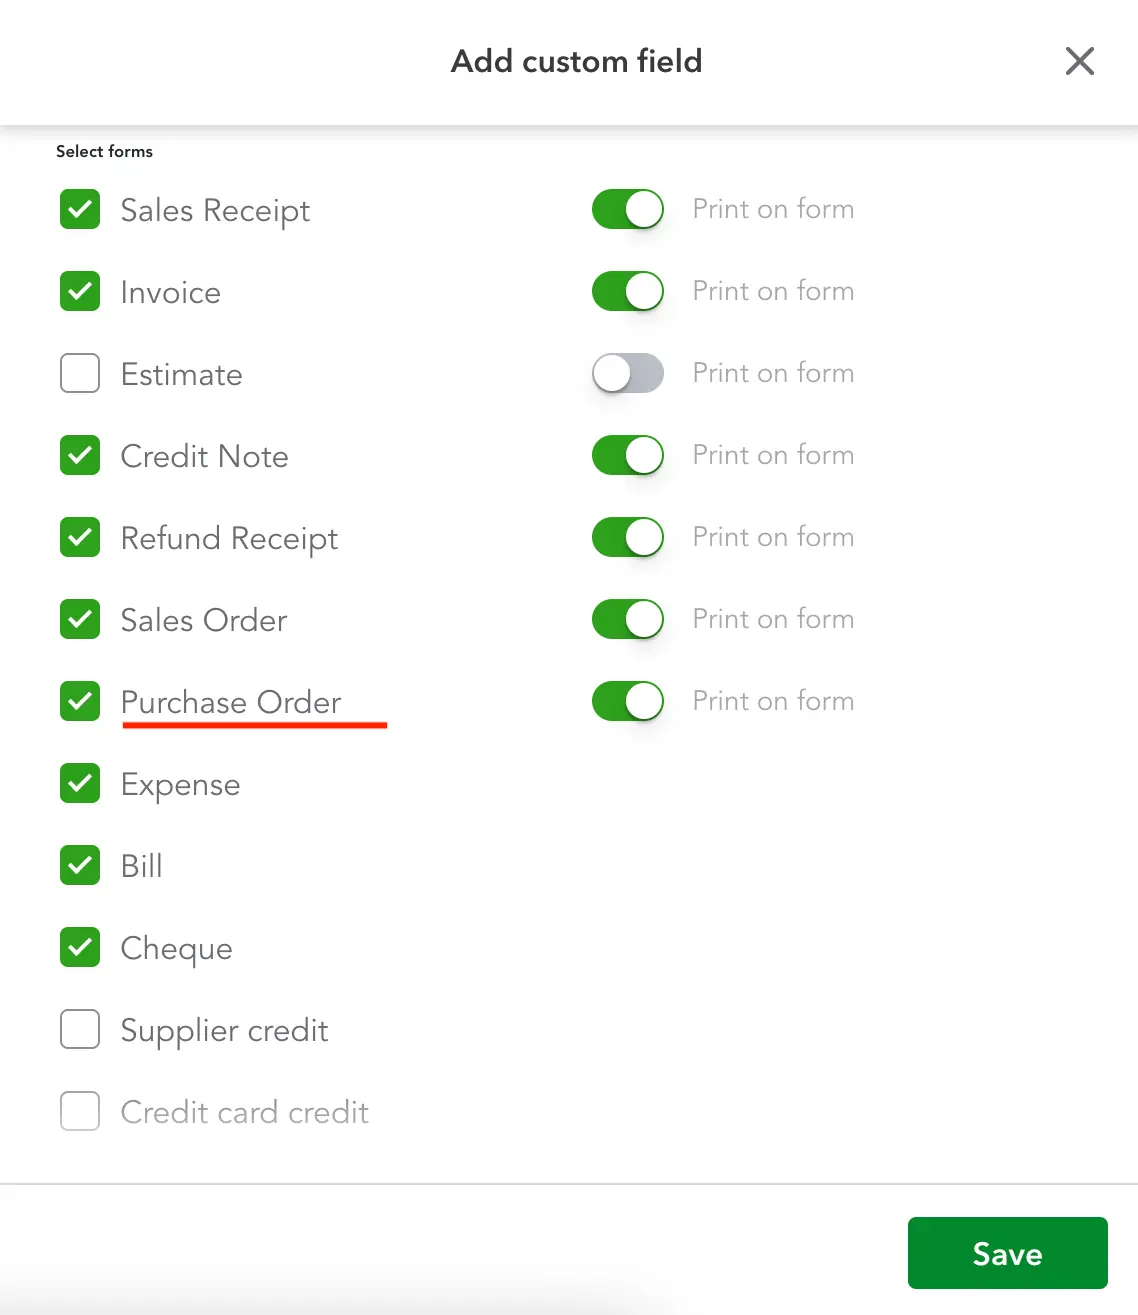Uncheck the Sales Order checkbox
The height and width of the screenshot is (1315, 1138).
click(x=79, y=620)
